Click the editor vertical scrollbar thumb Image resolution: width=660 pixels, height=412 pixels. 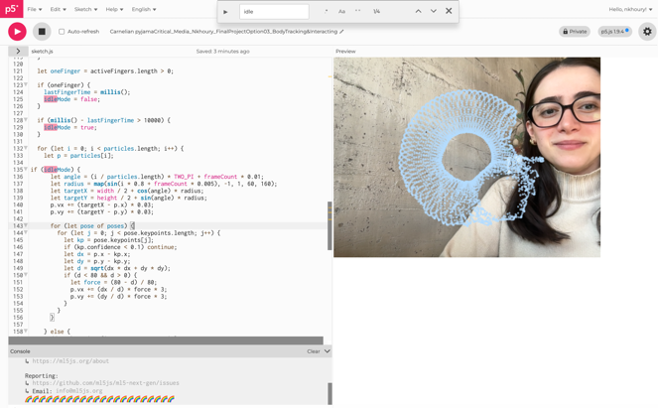pyautogui.click(x=330, y=226)
